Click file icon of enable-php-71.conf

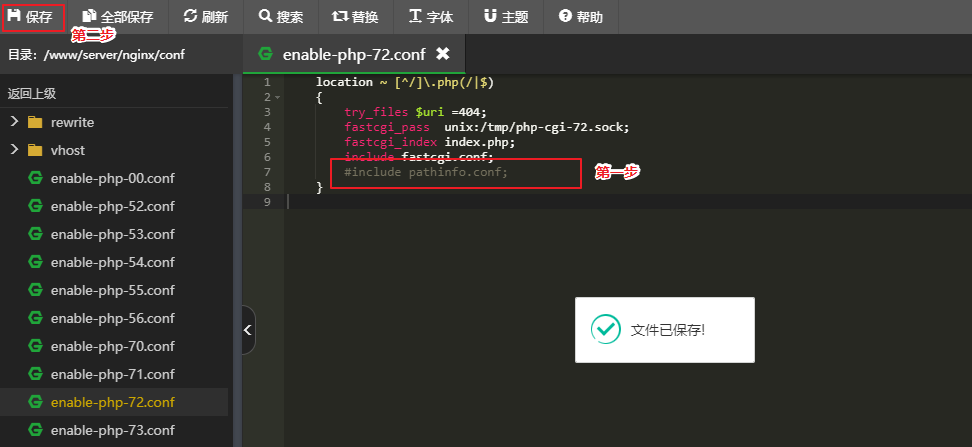(x=35, y=374)
